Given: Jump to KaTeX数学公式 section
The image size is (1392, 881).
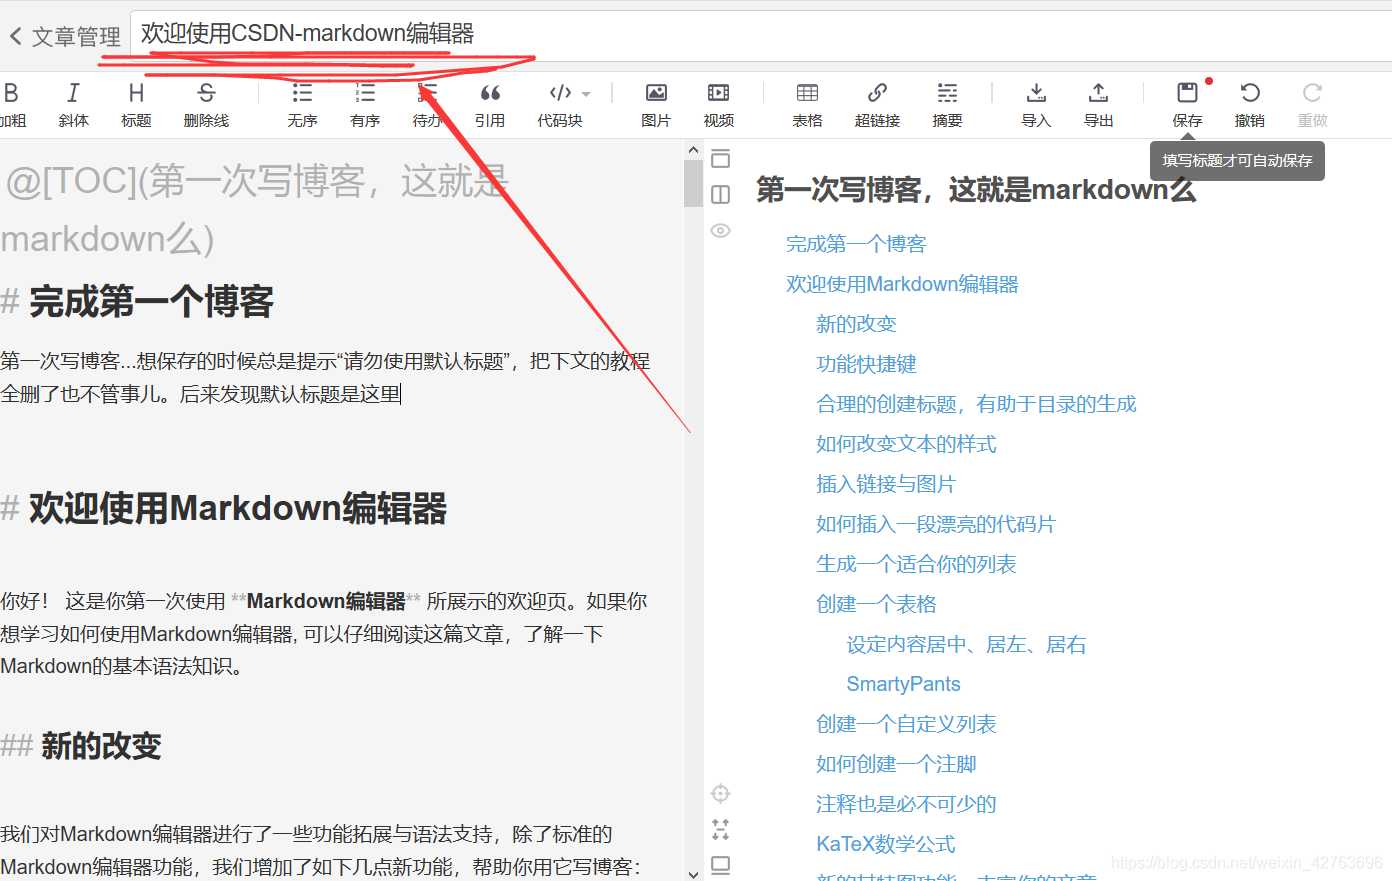Looking at the screenshot, I should click(x=886, y=844).
